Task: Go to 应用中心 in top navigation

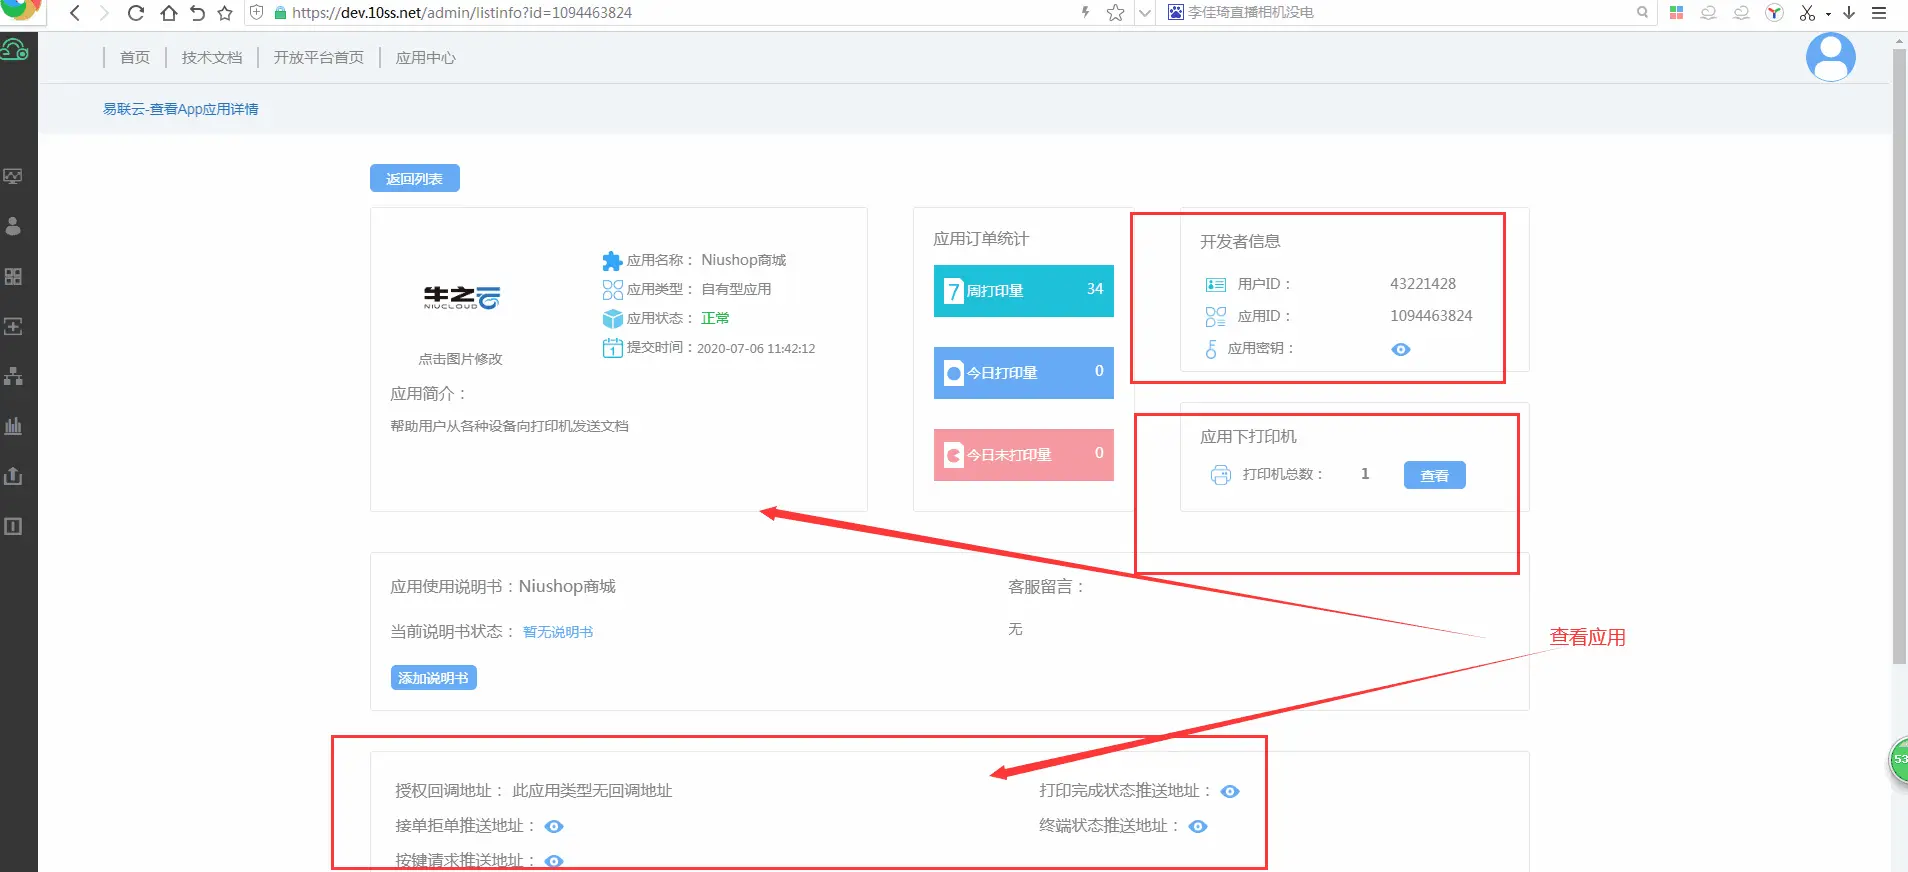Action: pos(425,58)
